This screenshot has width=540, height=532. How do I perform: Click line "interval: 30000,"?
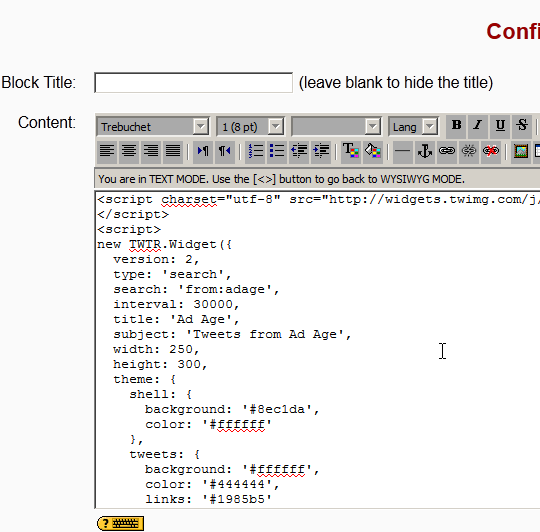176,304
